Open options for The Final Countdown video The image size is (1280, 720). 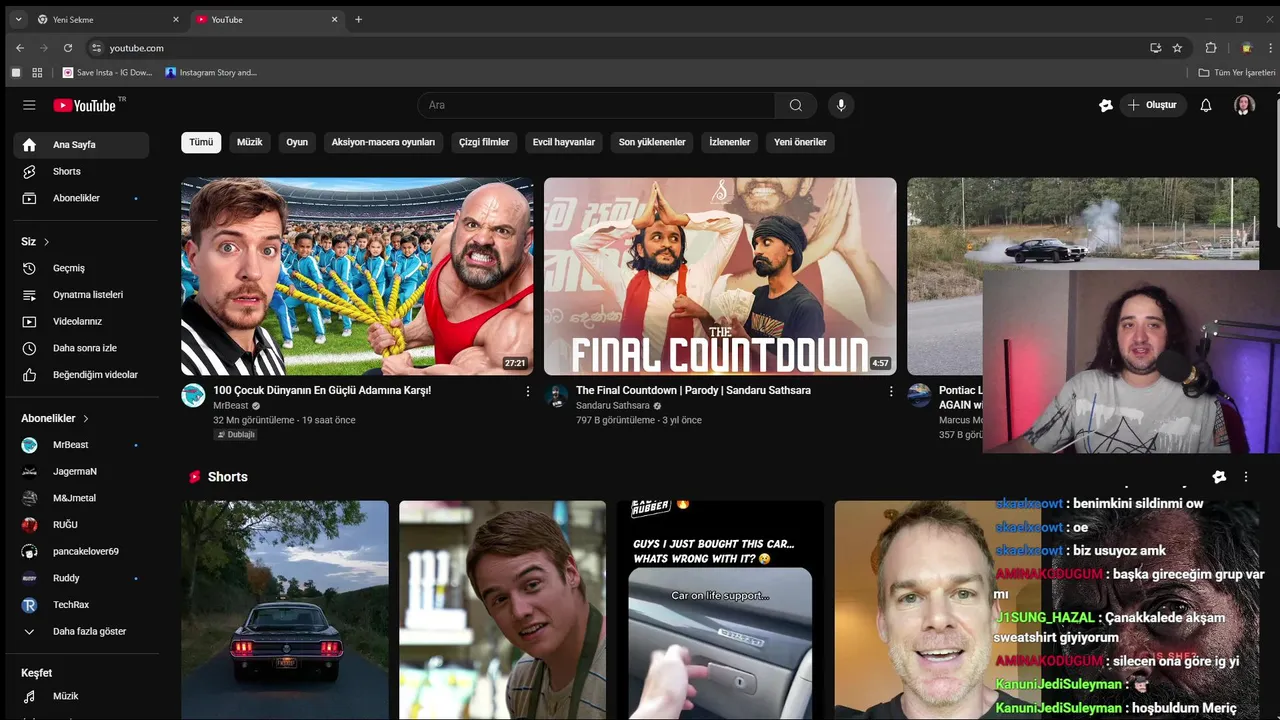tap(891, 391)
